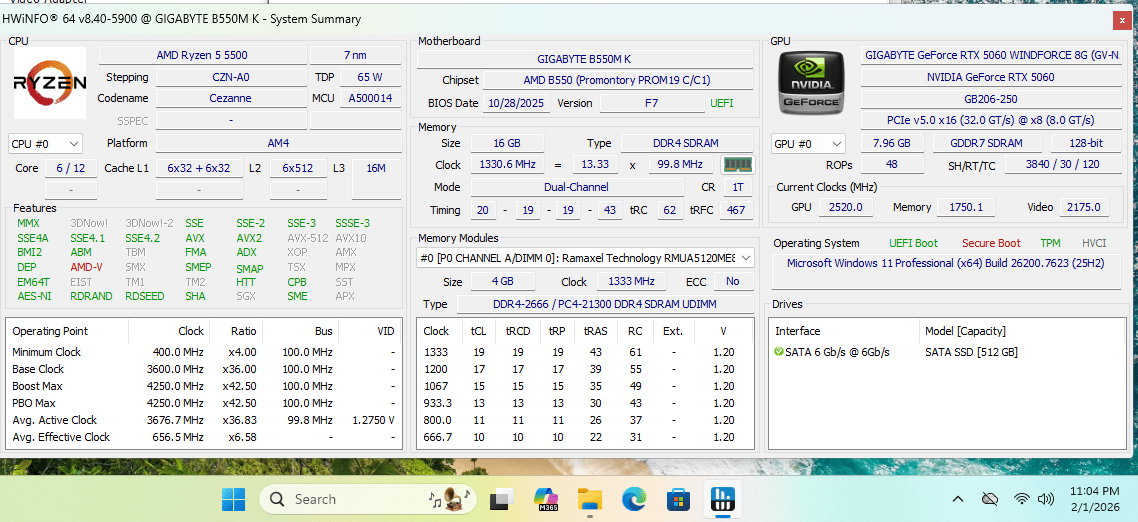Click the 6 / 12 core count value
Screen dimensions: 1138x522
point(70,168)
